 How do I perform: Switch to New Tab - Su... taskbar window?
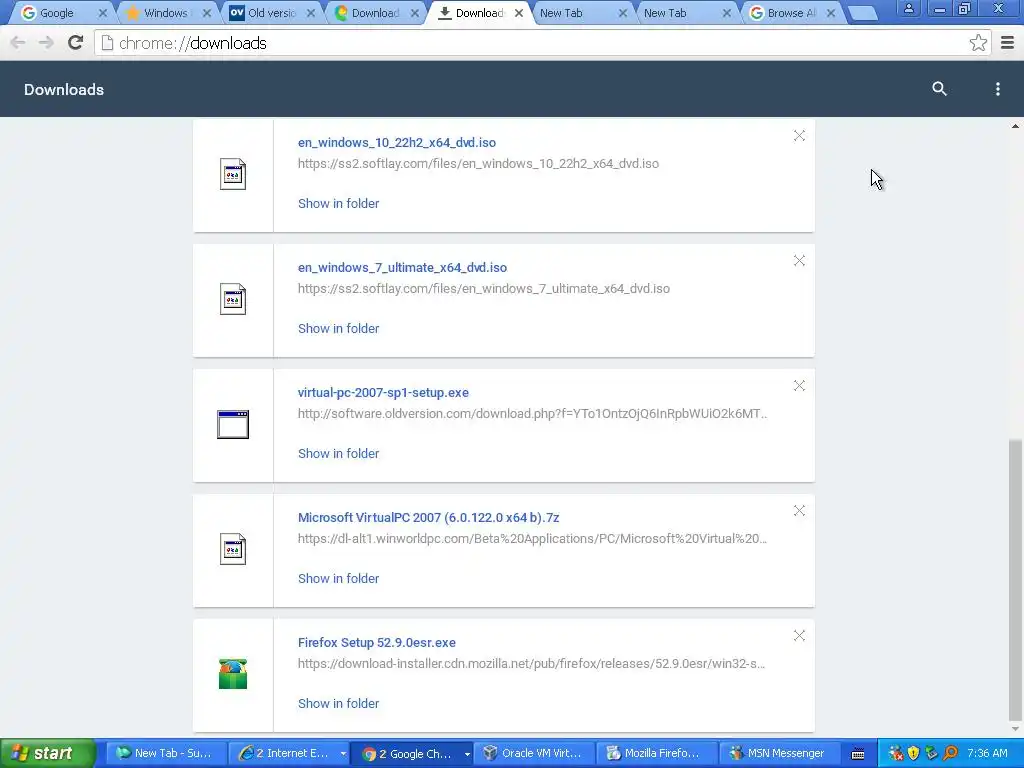click(x=166, y=753)
